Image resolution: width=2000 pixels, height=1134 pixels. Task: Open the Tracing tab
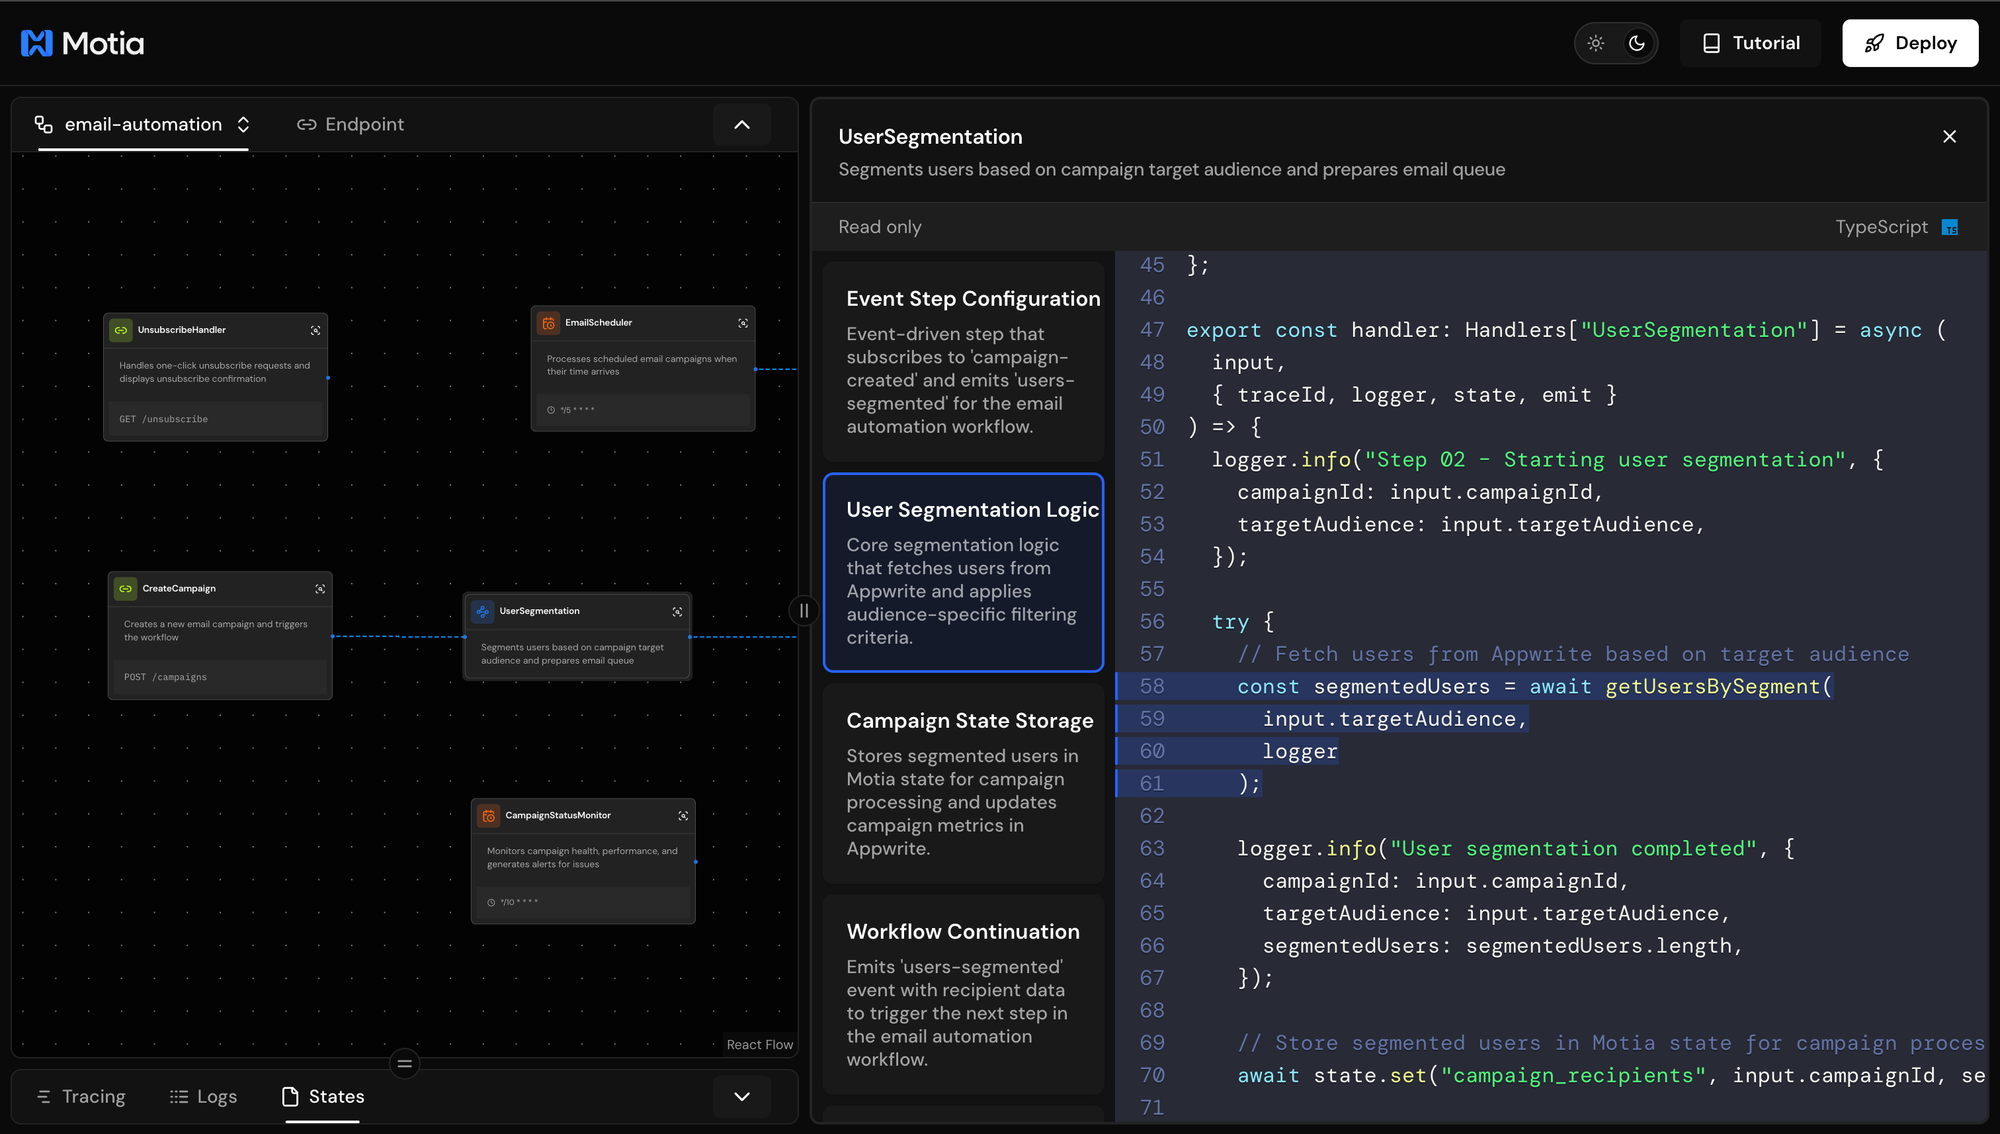point(81,1097)
